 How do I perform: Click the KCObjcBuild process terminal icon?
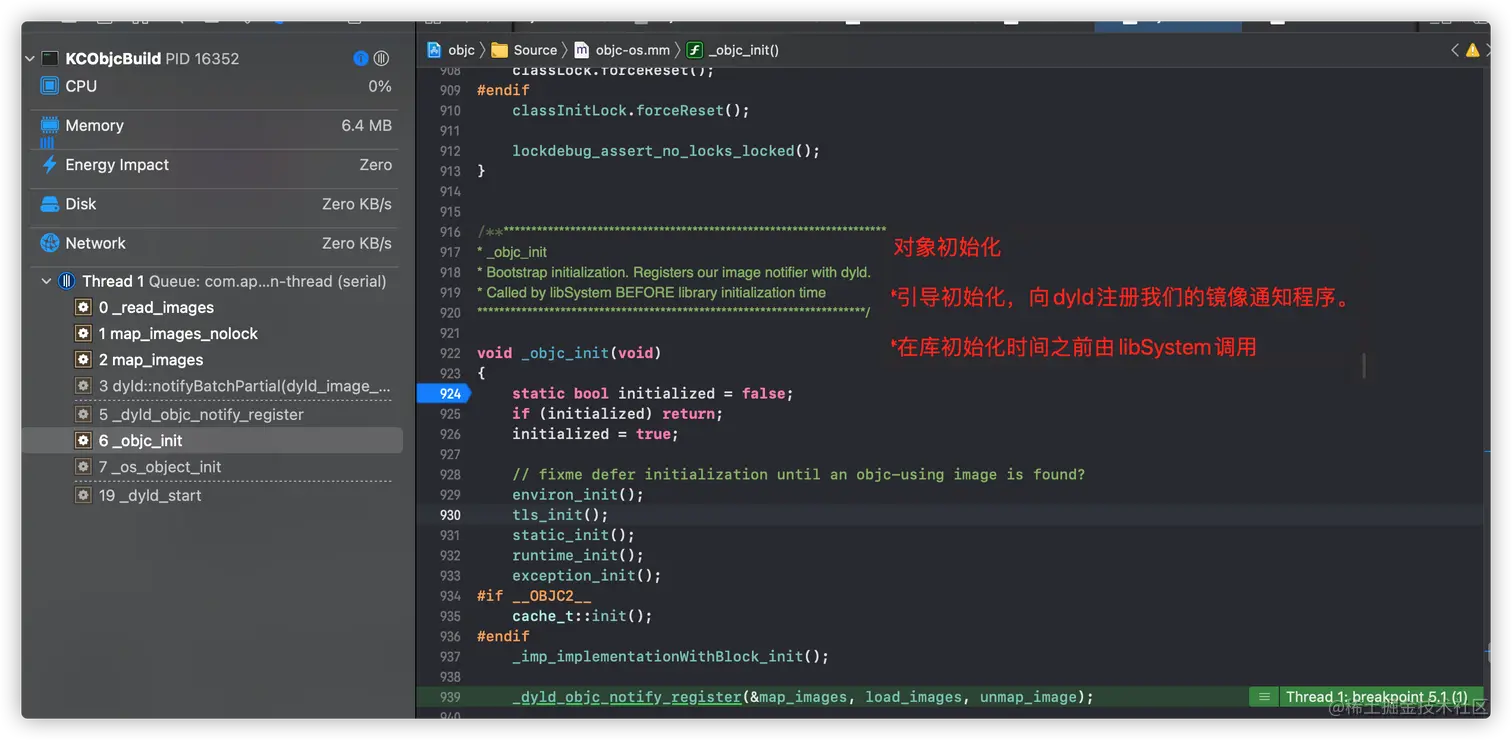coord(50,59)
